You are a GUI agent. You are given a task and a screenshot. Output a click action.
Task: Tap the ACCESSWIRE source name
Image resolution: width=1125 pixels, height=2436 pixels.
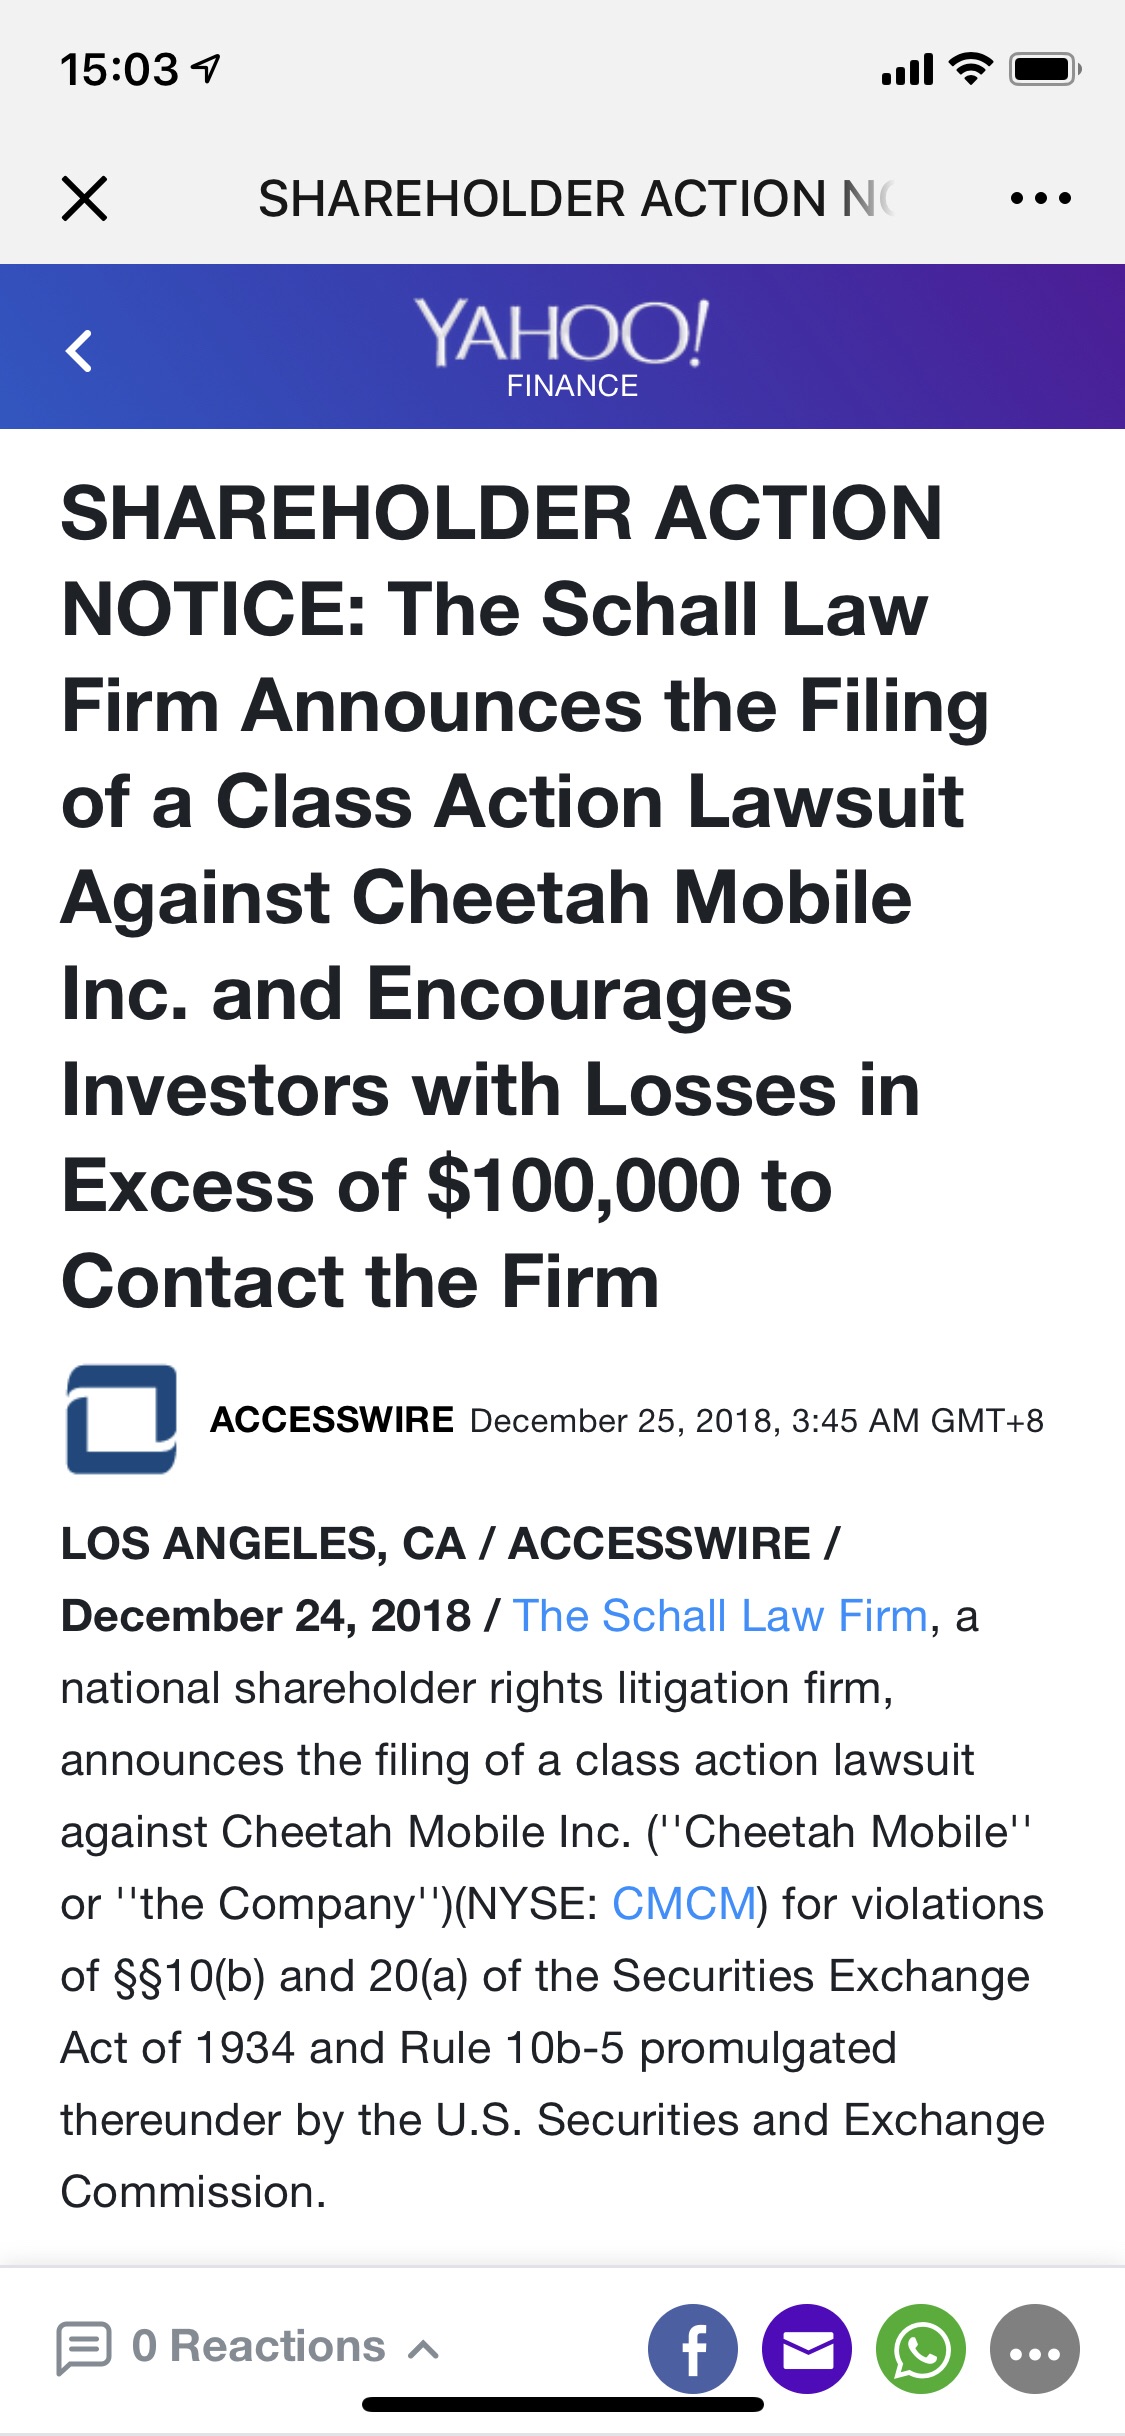[332, 1420]
